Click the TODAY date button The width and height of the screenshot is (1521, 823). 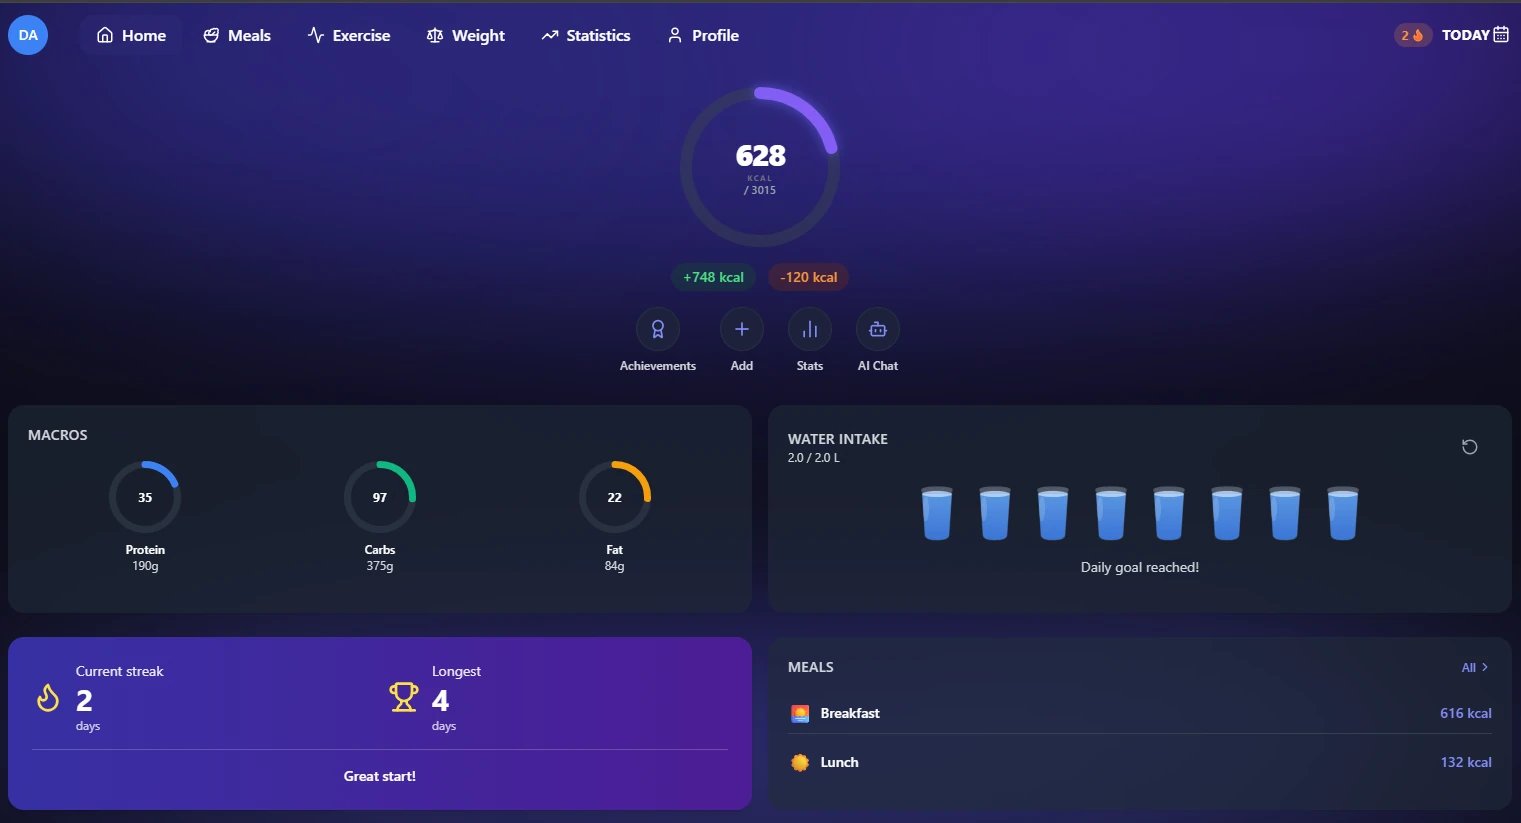click(1475, 35)
